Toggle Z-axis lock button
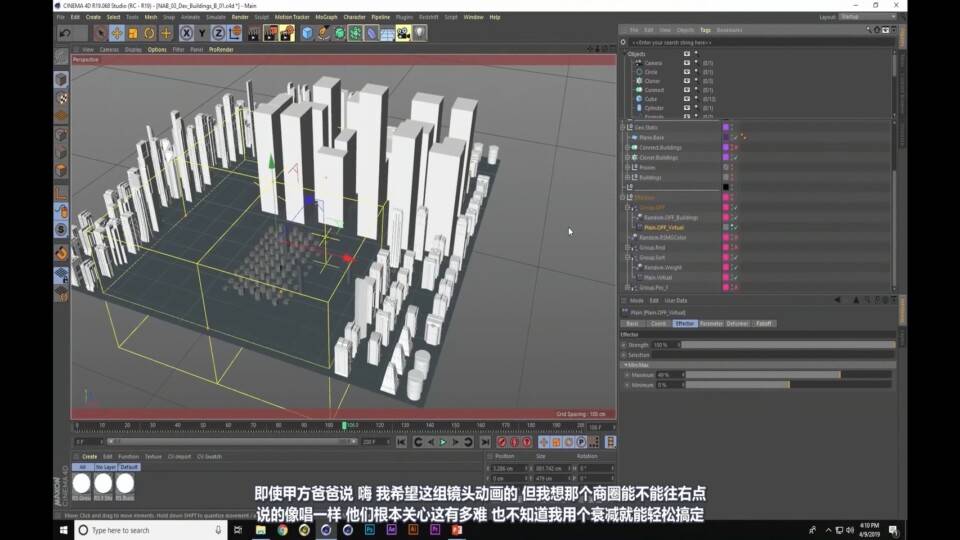This screenshot has height=540, width=960. 218,33
